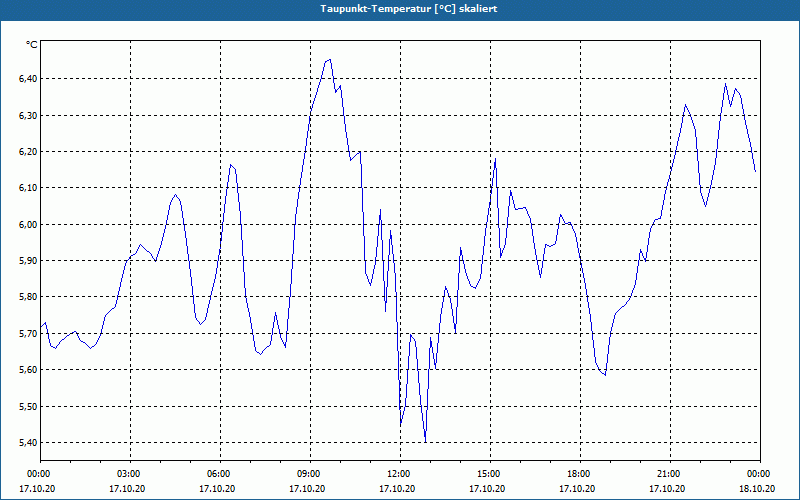Click the "12:00" time label
This screenshot has width=800, height=500.
[x=397, y=474]
